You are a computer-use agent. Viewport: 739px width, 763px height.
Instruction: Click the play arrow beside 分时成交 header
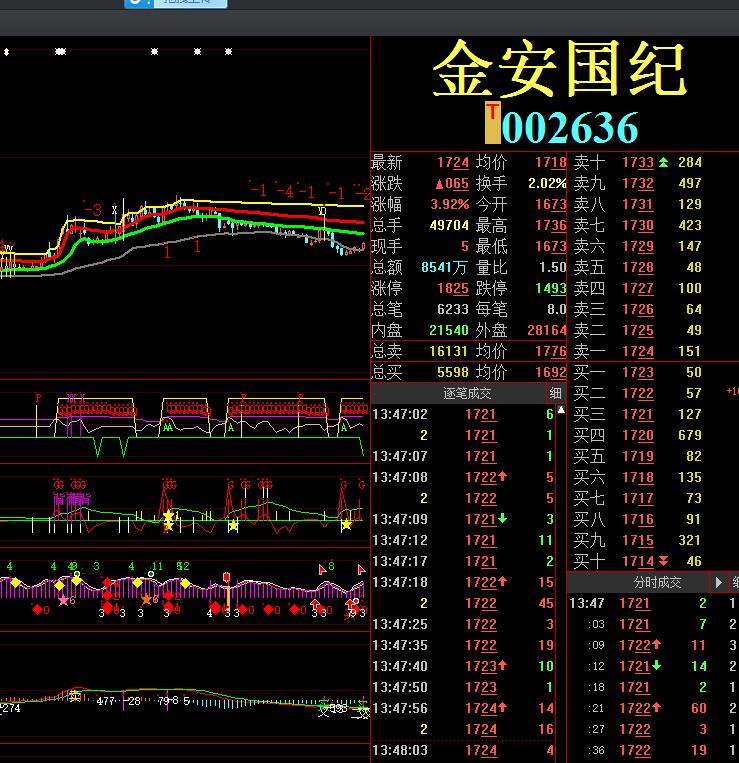coord(718,582)
